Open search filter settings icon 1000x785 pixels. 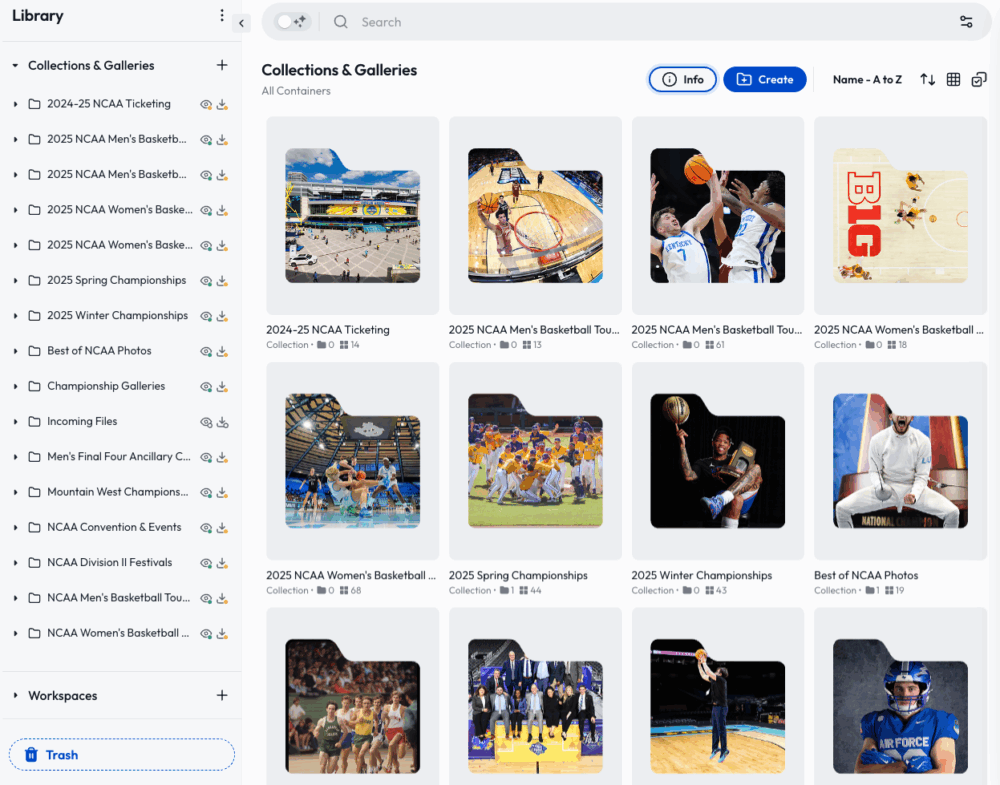966,22
